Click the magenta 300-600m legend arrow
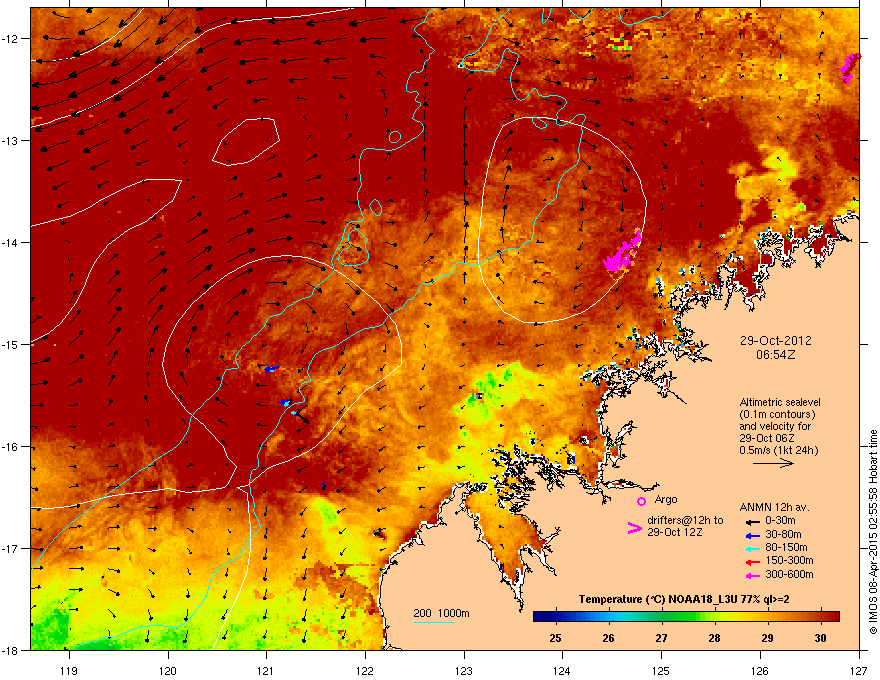 point(753,575)
